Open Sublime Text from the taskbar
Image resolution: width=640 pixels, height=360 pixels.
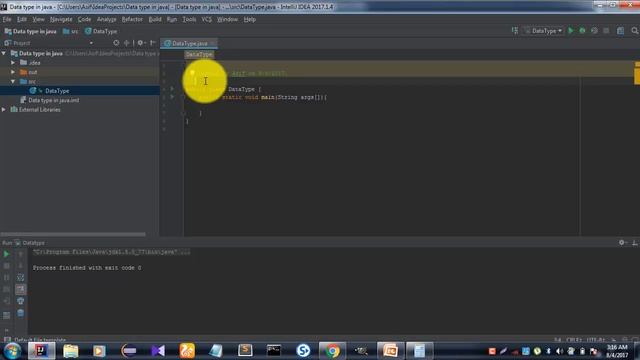click(x=245, y=351)
